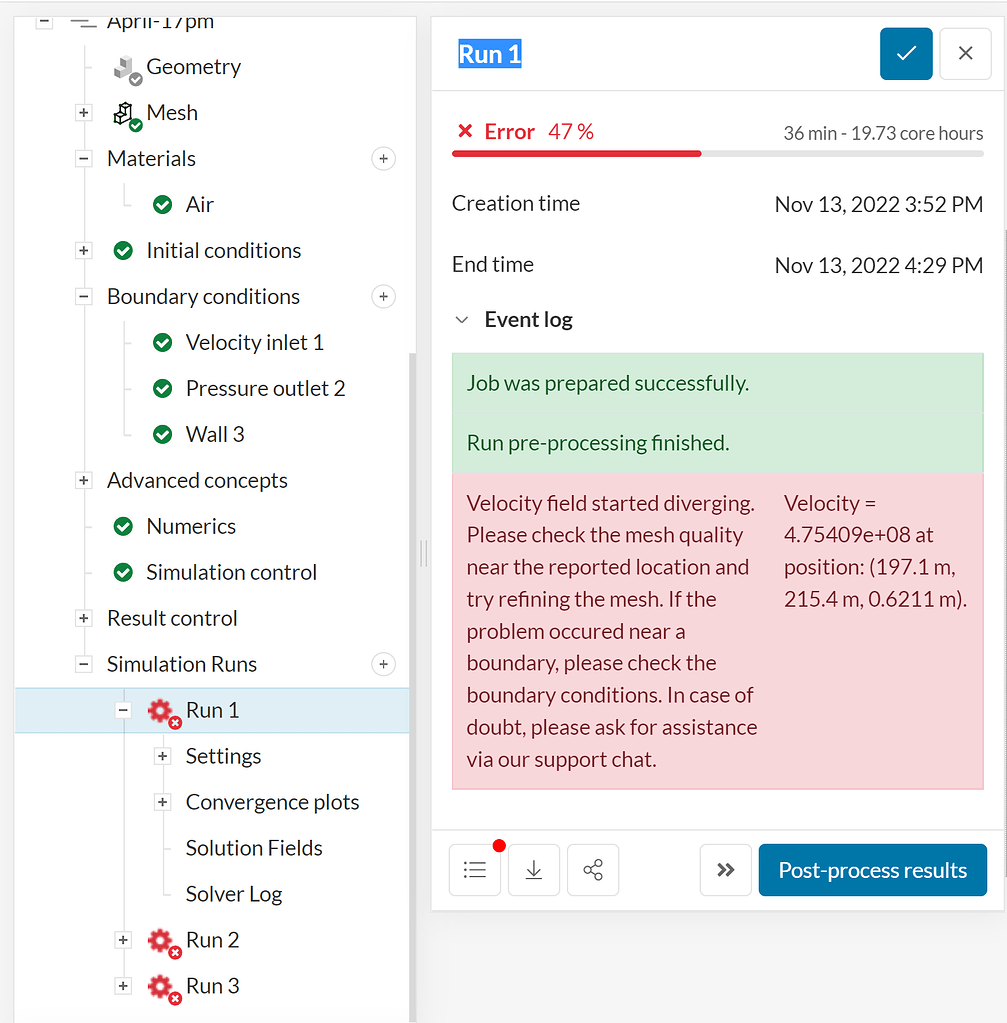Confirm the run name with checkmark button

pyautogui.click(x=906, y=54)
